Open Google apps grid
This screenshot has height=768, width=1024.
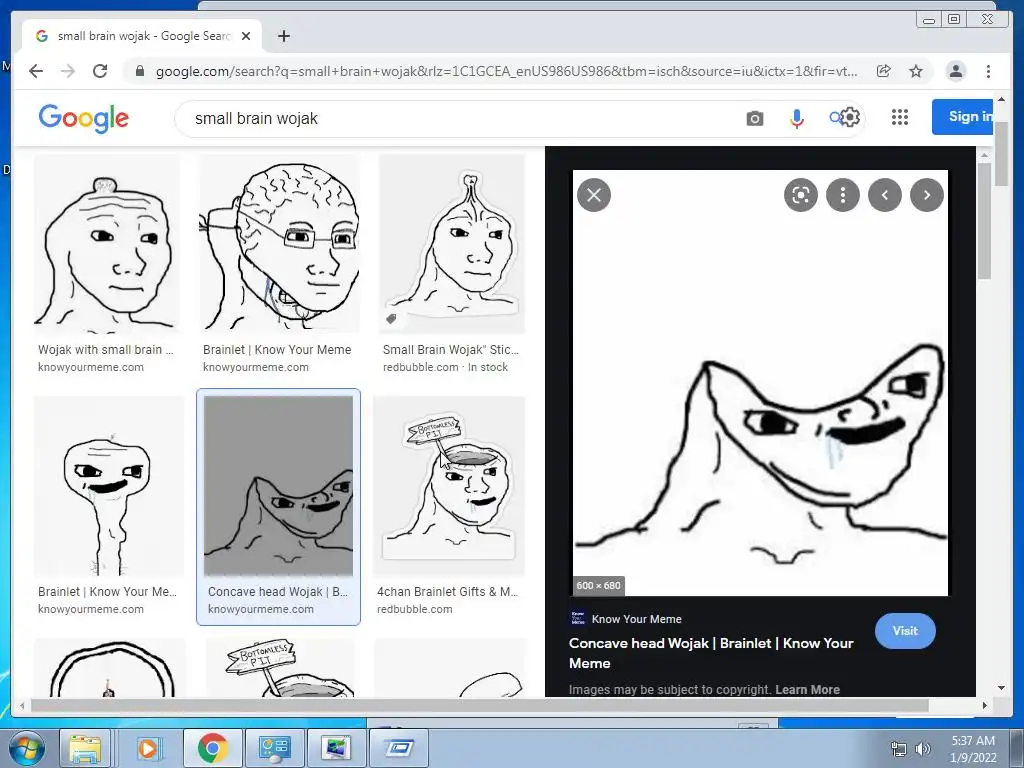(x=899, y=117)
